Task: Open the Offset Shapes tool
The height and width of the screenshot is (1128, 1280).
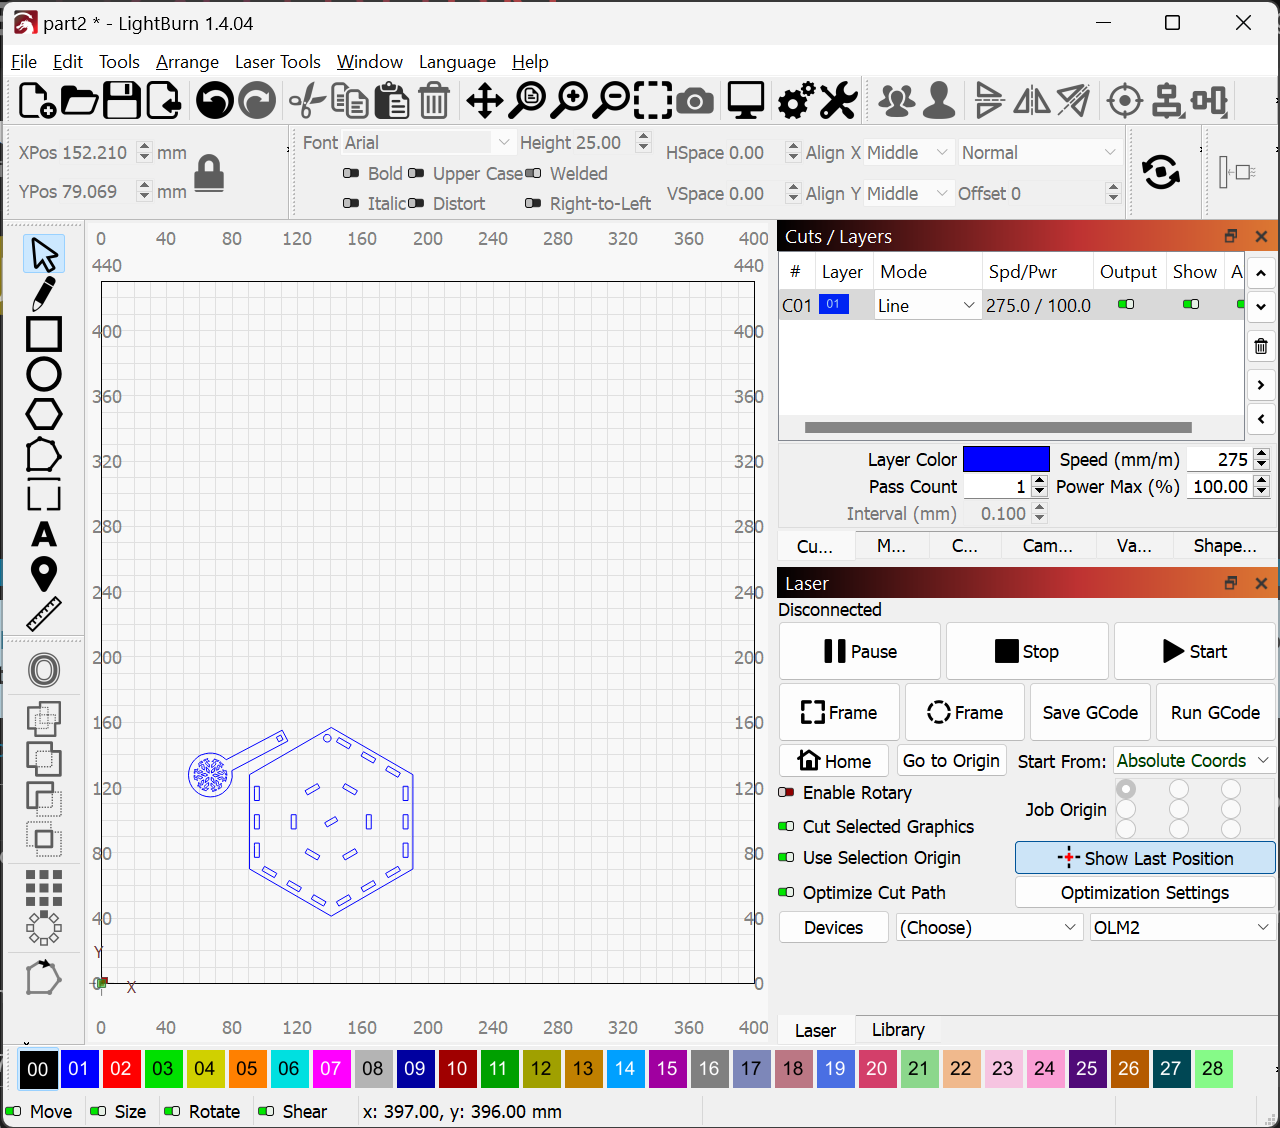Action: pyautogui.click(x=44, y=670)
